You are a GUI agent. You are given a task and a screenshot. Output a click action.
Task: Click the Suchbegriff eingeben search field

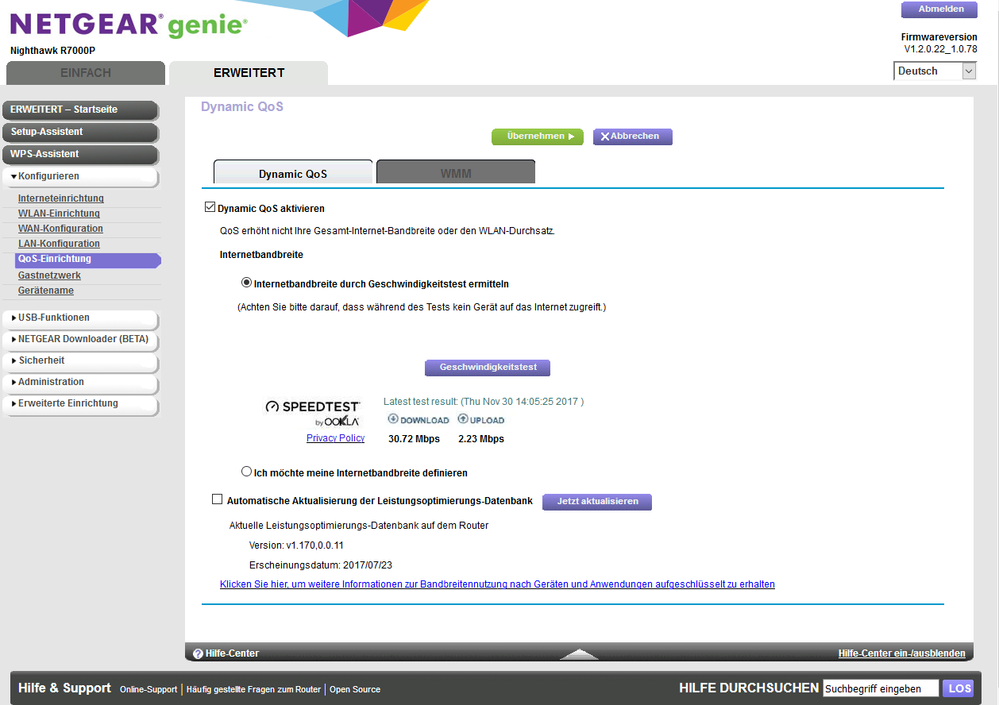(880, 688)
